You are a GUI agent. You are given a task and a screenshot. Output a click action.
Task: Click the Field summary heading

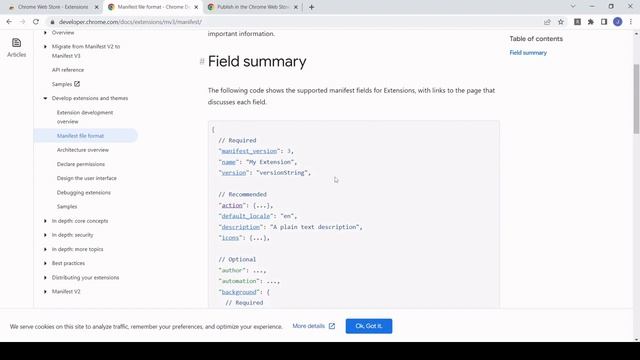click(x=257, y=62)
